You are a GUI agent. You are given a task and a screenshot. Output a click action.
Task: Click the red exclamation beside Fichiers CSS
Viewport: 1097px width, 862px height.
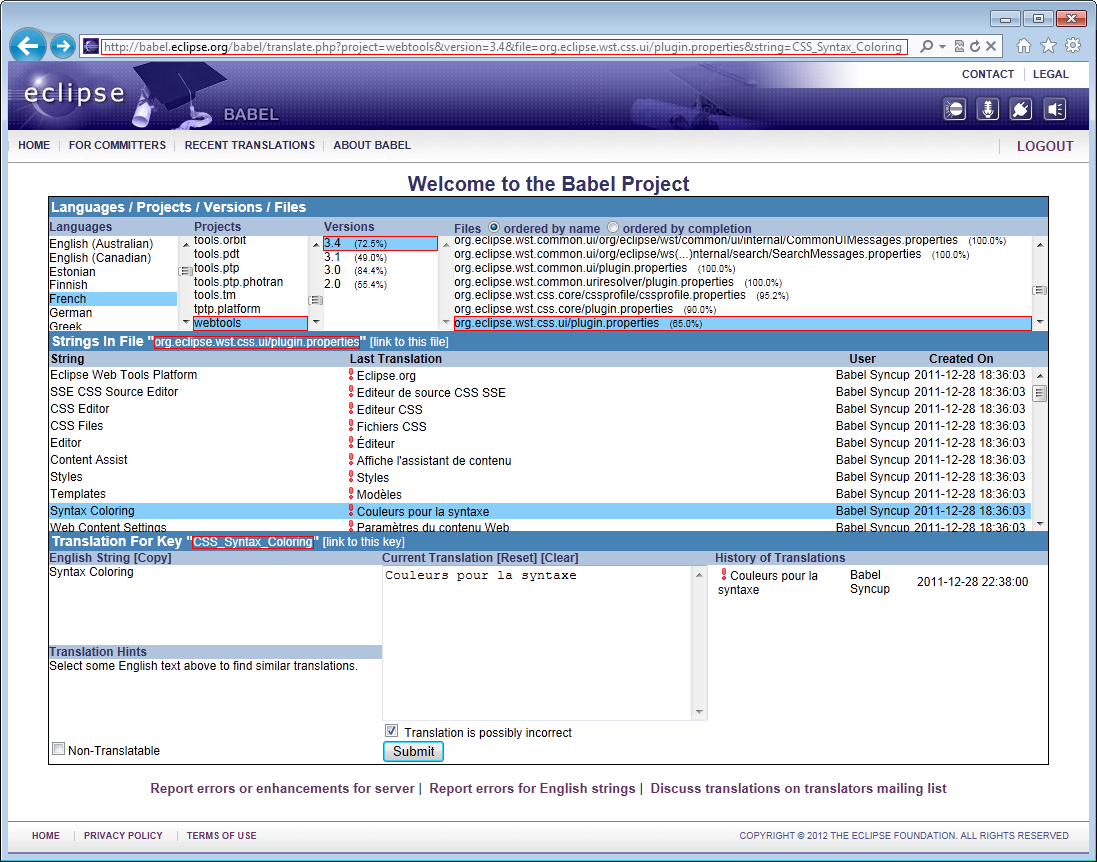[x=351, y=425]
